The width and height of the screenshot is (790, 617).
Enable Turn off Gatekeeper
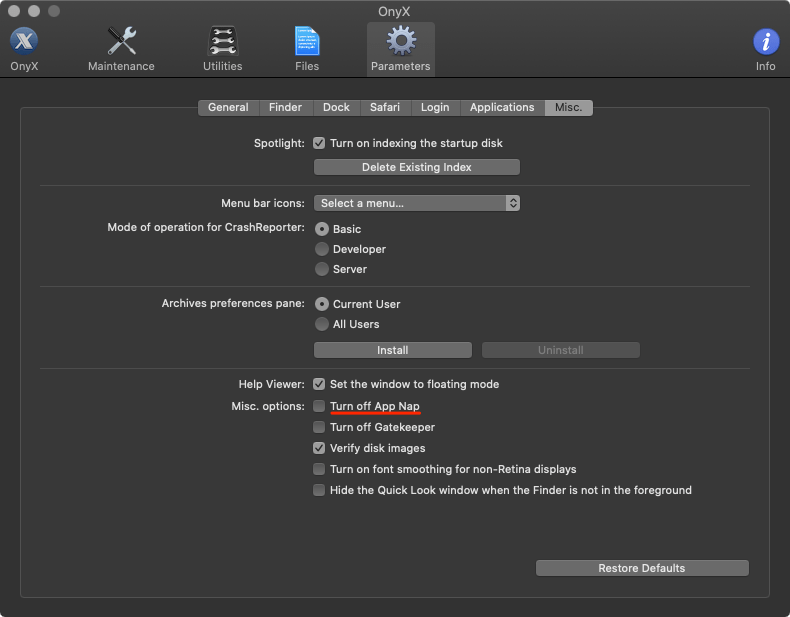pyautogui.click(x=319, y=427)
